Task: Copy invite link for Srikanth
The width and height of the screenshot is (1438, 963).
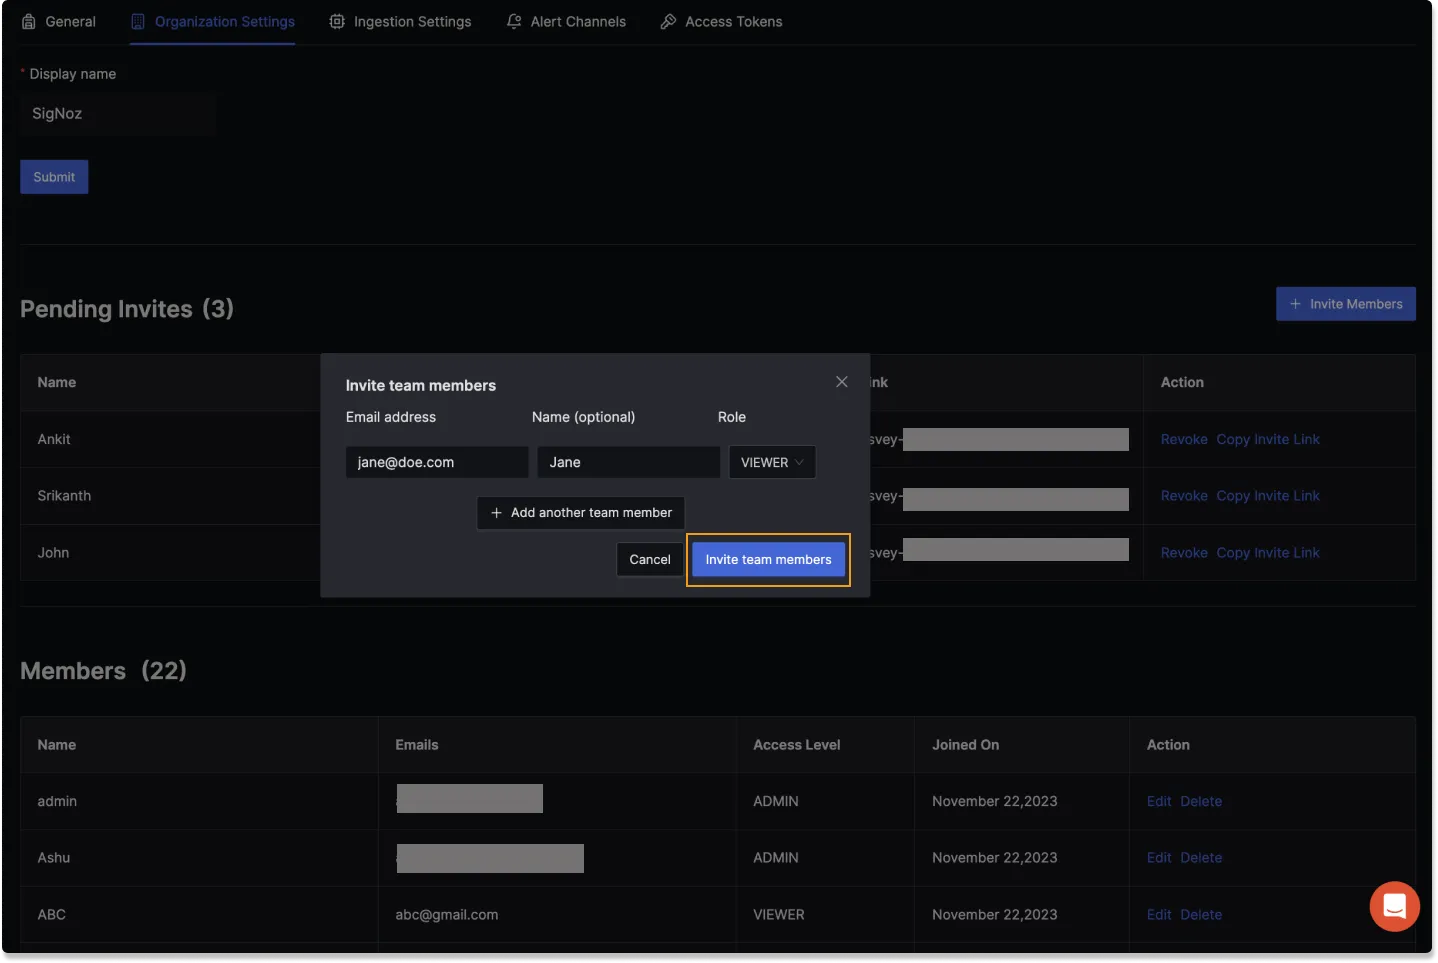Action: pos(1268,496)
